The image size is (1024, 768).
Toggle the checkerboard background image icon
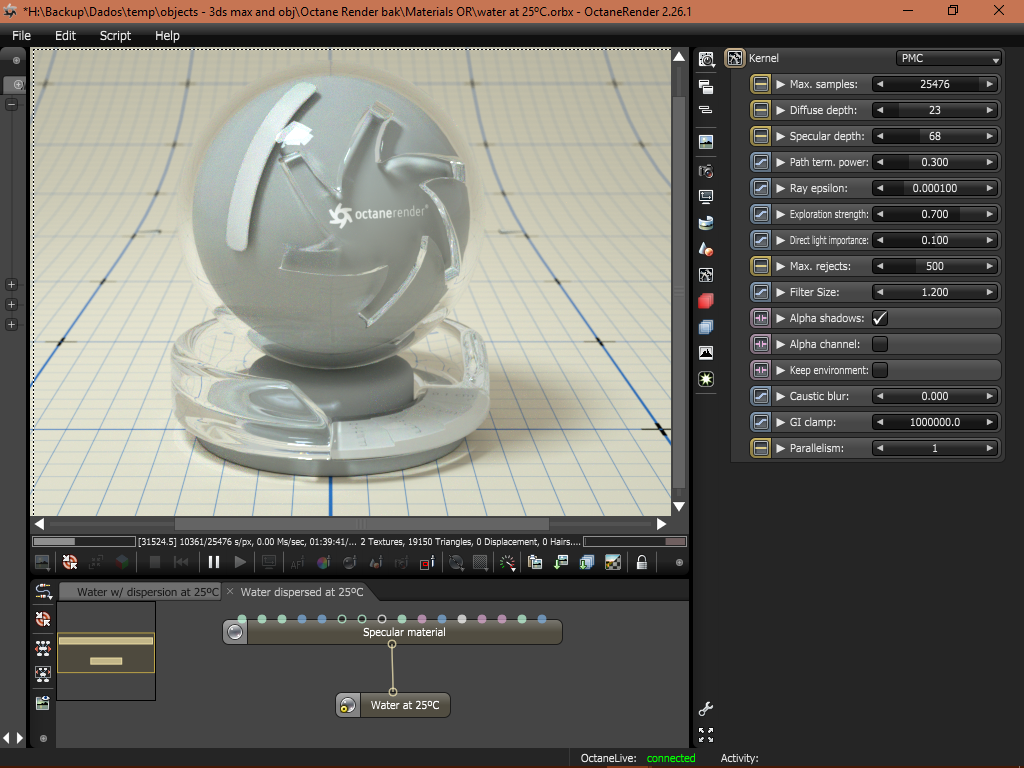(613, 562)
